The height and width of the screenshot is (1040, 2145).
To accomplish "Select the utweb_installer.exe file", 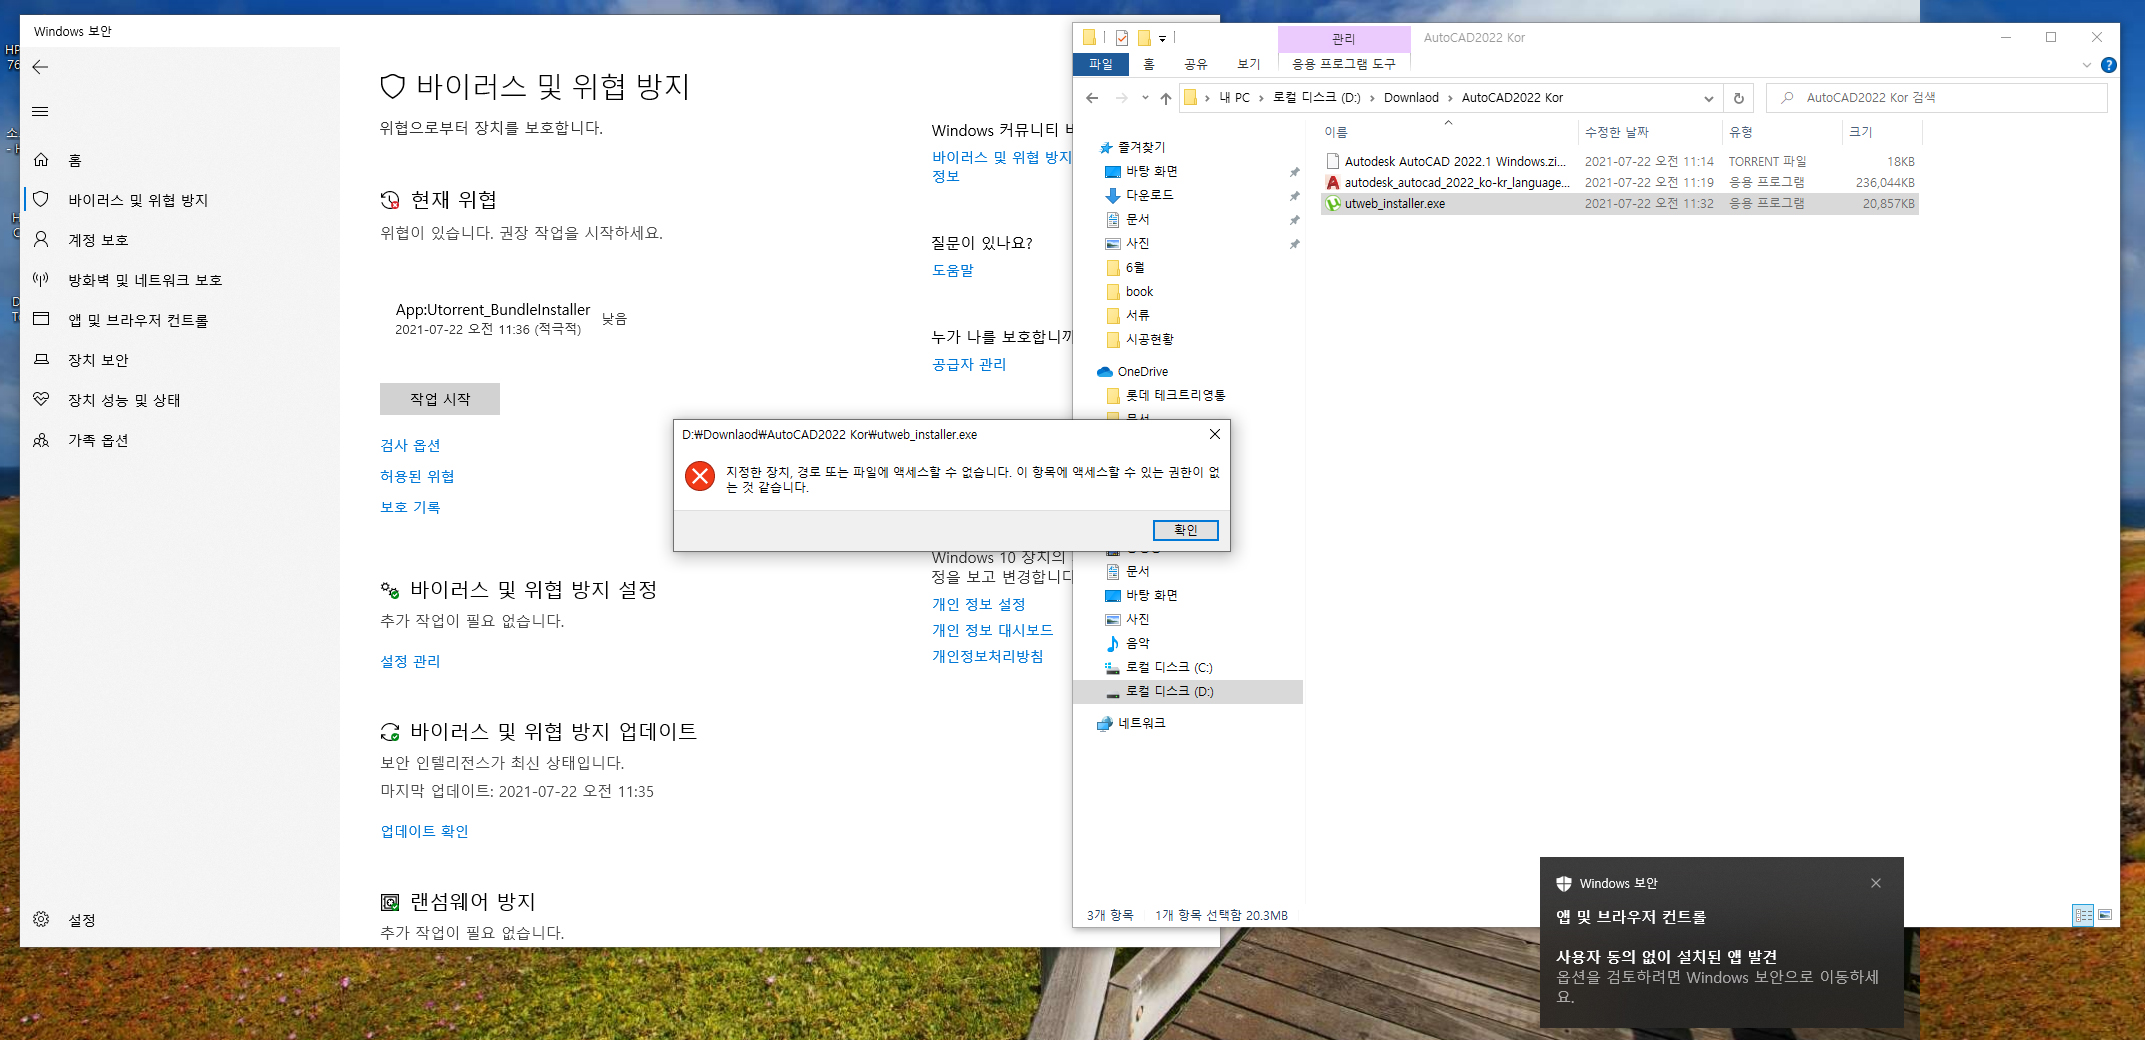I will tap(1620, 203).
